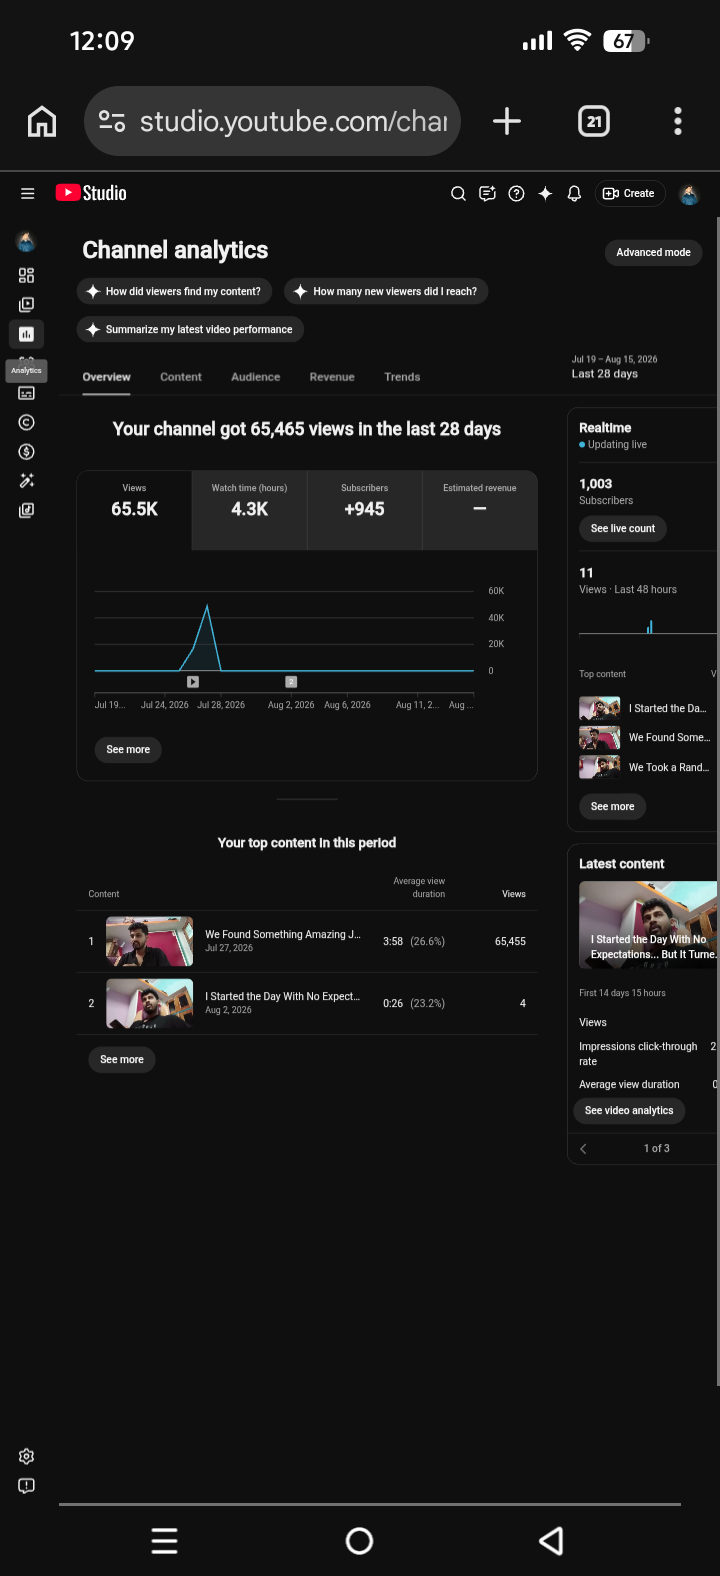Open the channel avatar in the left sidebar
Image resolution: width=720 pixels, height=1576 pixels.
26,241
